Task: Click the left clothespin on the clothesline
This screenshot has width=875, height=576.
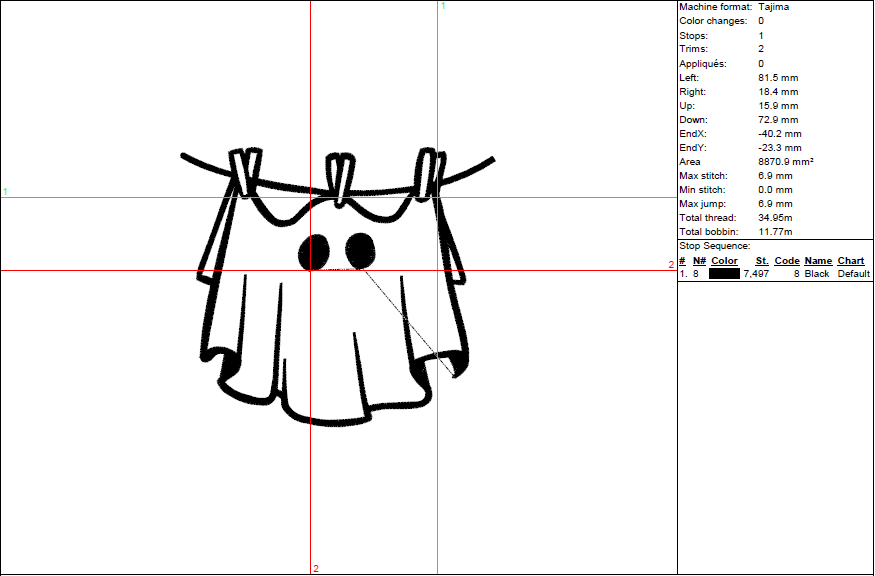Action: point(243,175)
